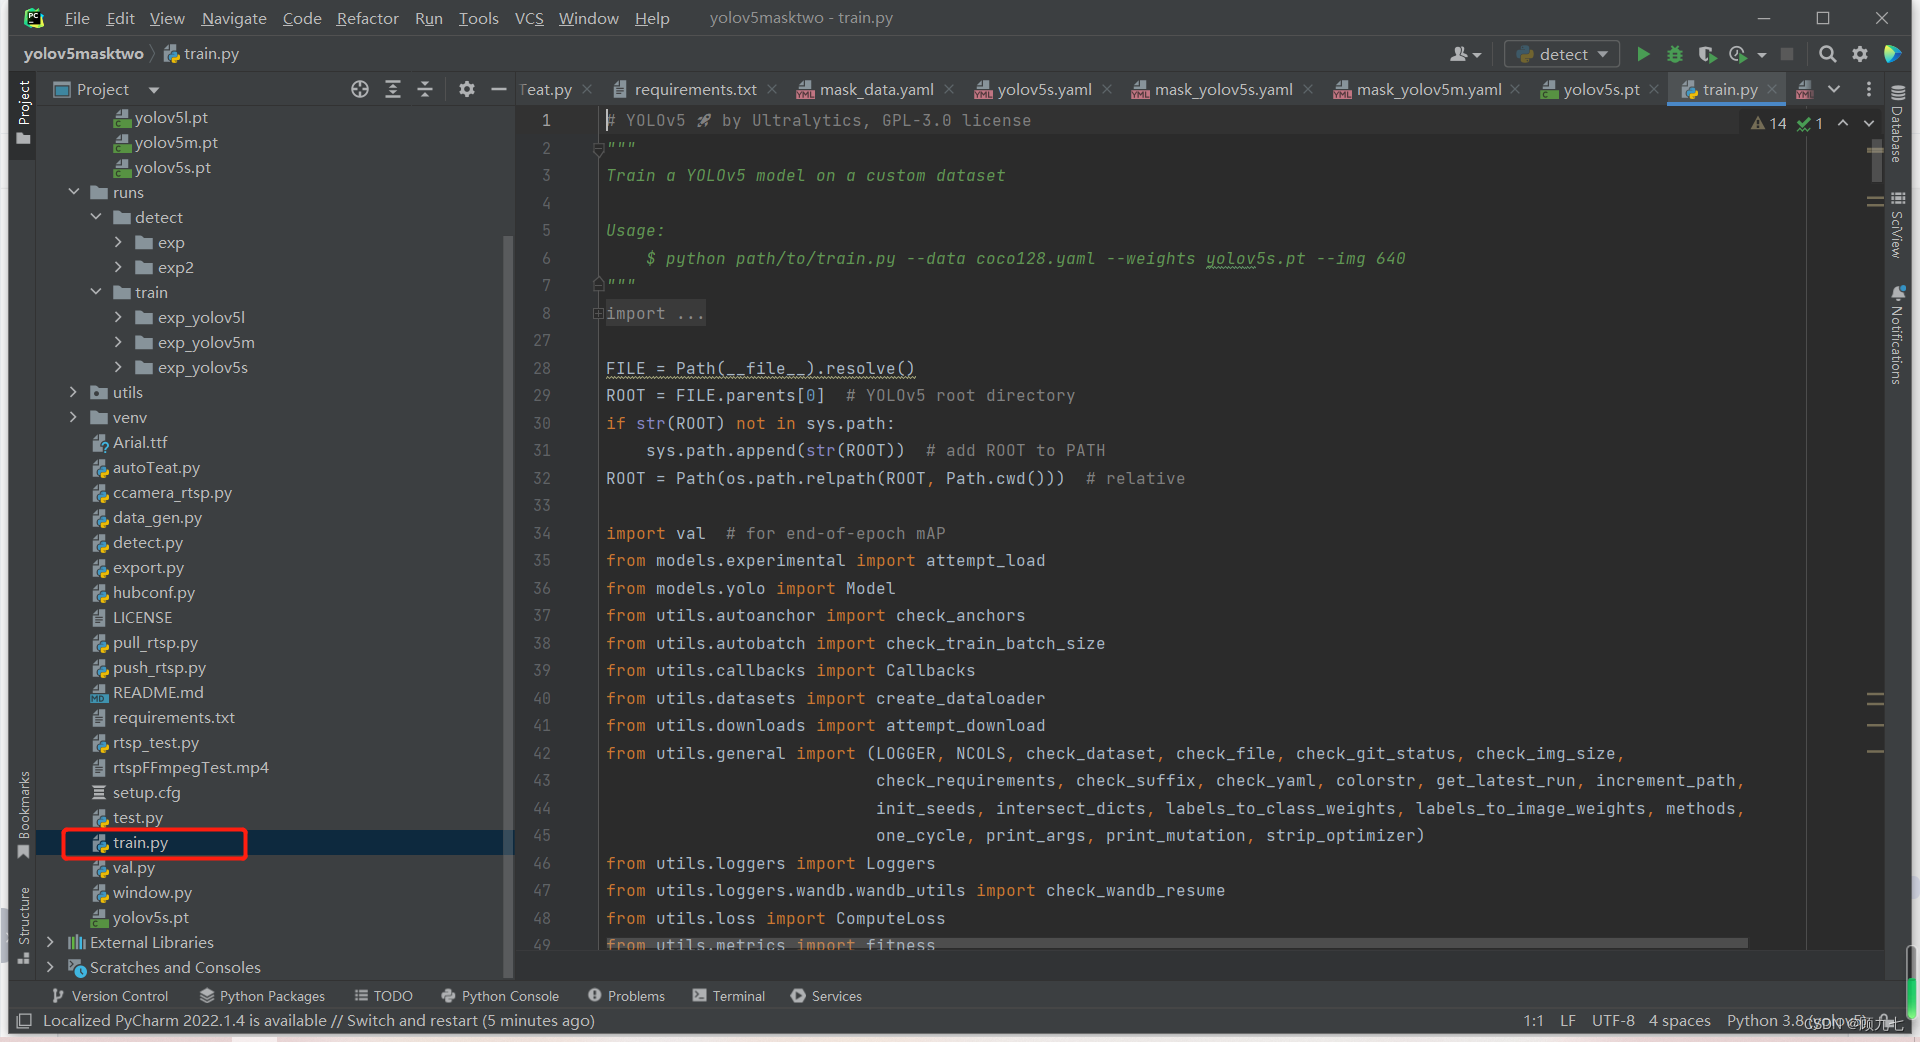Expand the utils folder
The height and width of the screenshot is (1042, 1920).
[x=74, y=392]
